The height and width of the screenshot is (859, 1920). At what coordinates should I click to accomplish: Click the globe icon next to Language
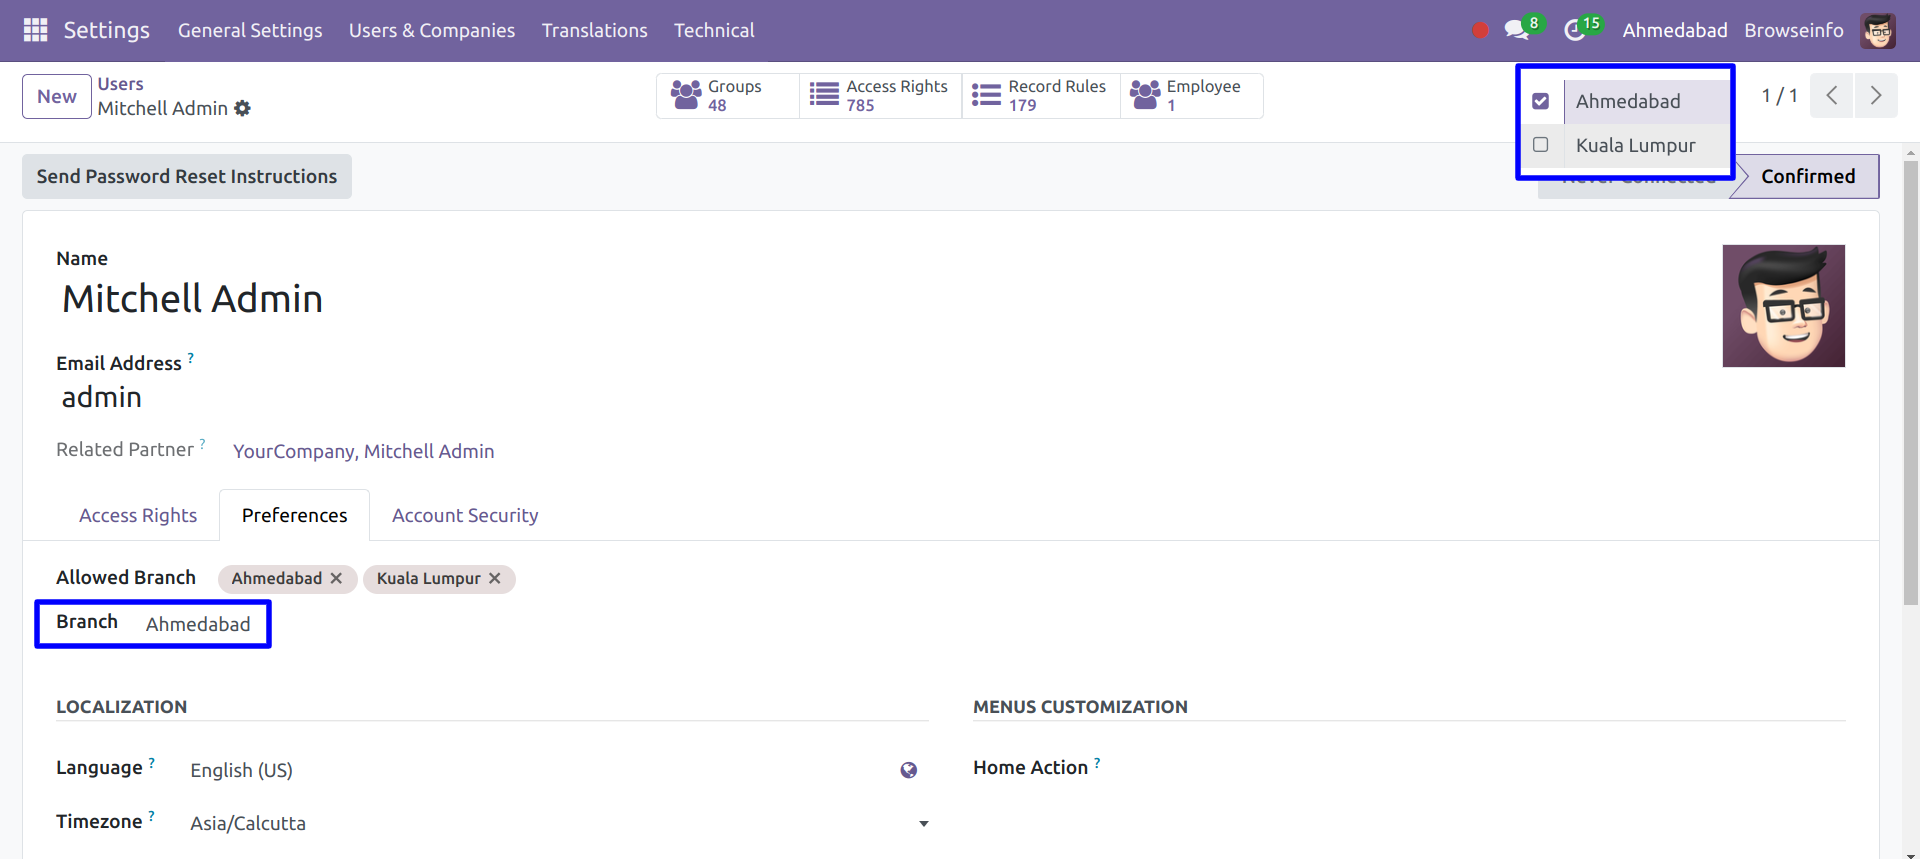[x=908, y=770]
